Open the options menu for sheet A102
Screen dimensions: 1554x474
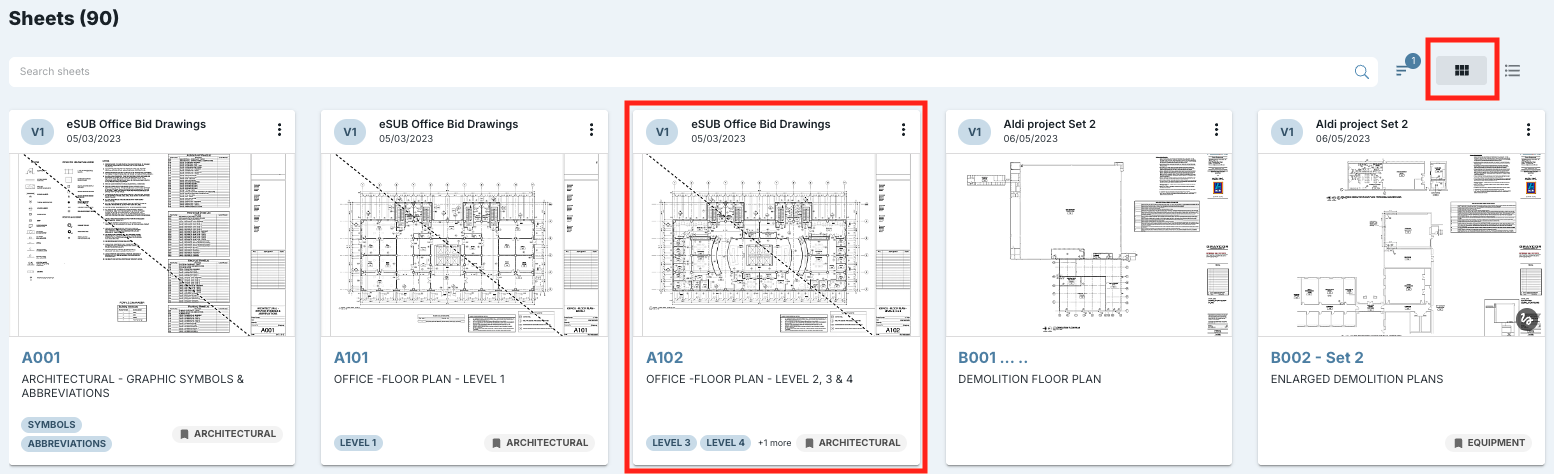903,130
